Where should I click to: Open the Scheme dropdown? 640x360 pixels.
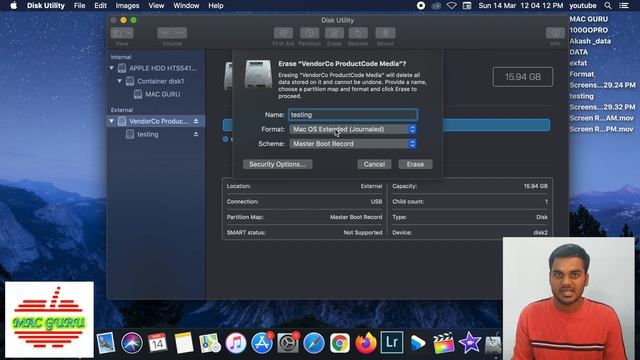click(x=353, y=144)
